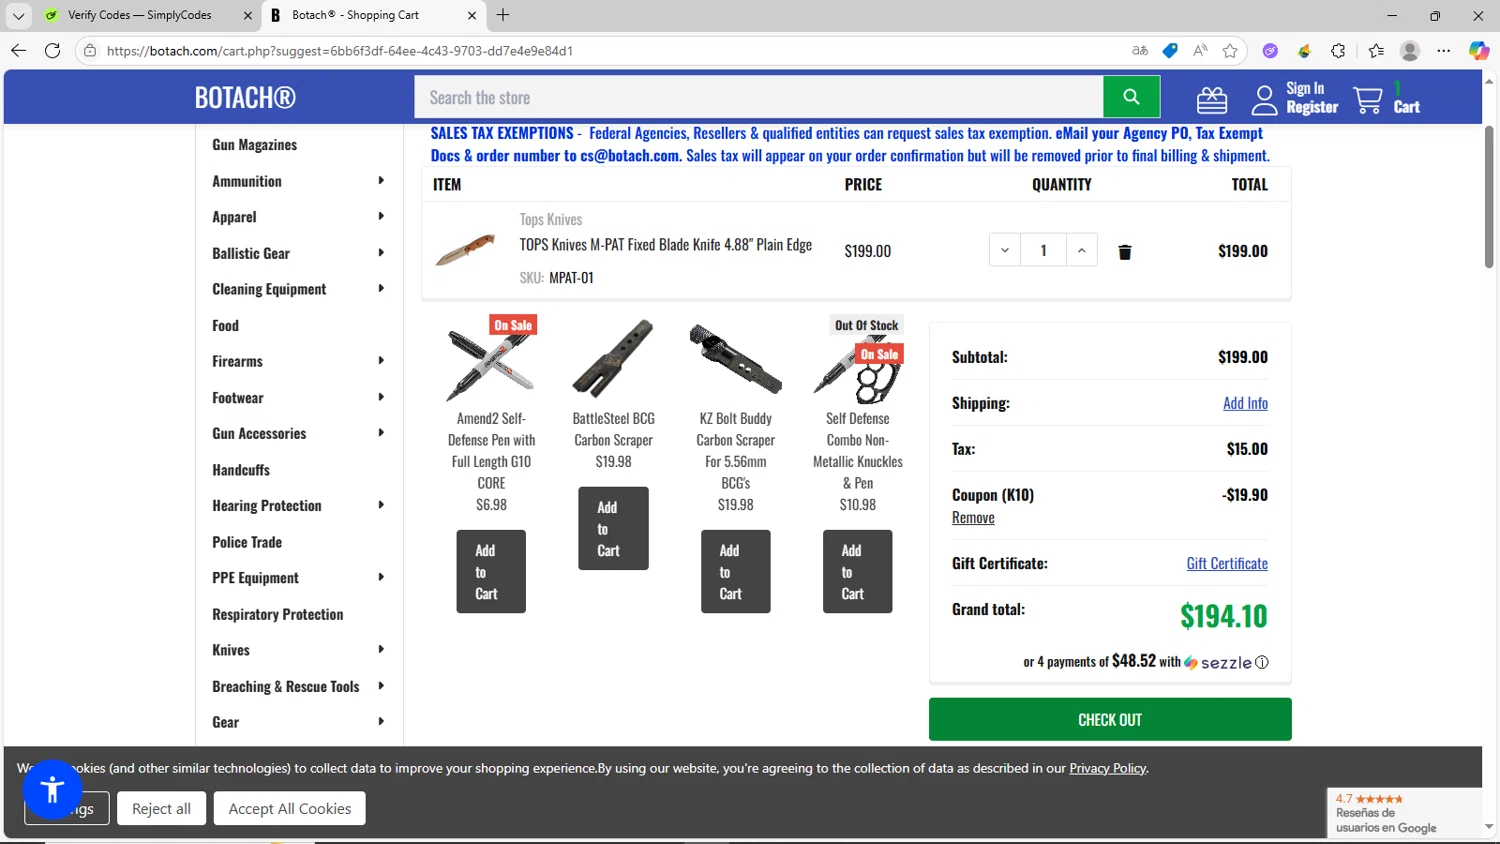
Task: Open the Respiratory Protection category
Action: point(277,614)
